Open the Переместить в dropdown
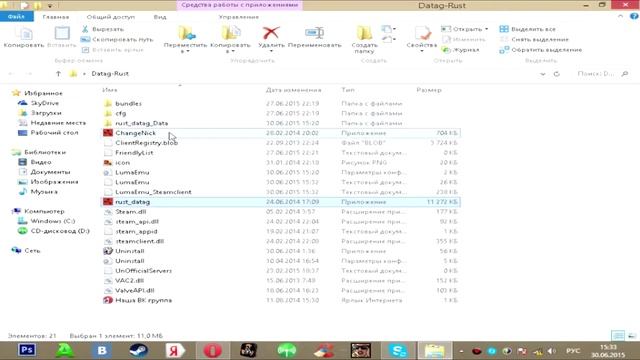 click(185, 40)
